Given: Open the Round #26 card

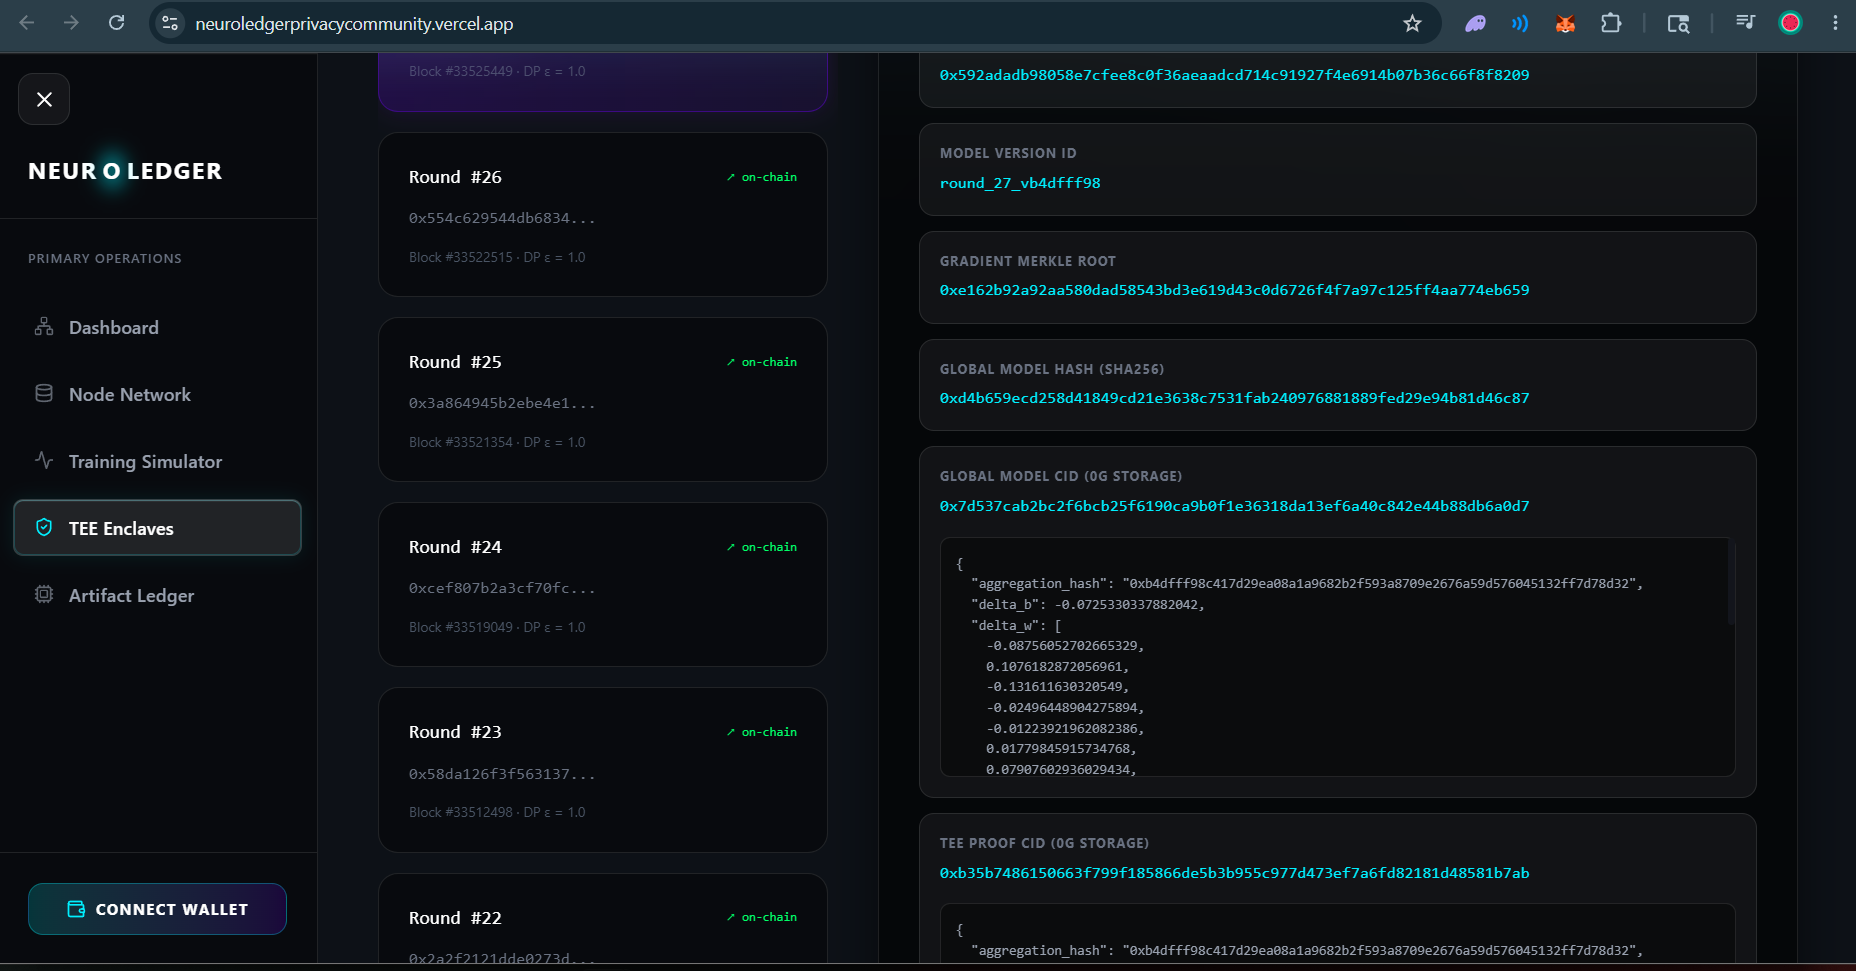Looking at the screenshot, I should [x=603, y=214].
